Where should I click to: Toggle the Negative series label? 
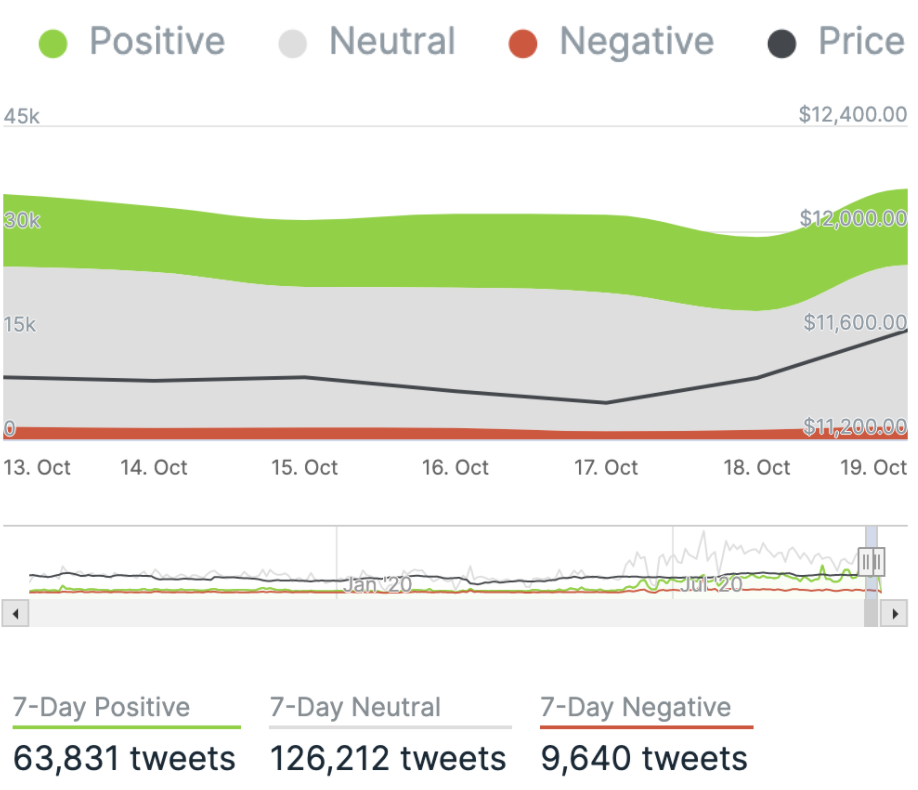pos(636,42)
